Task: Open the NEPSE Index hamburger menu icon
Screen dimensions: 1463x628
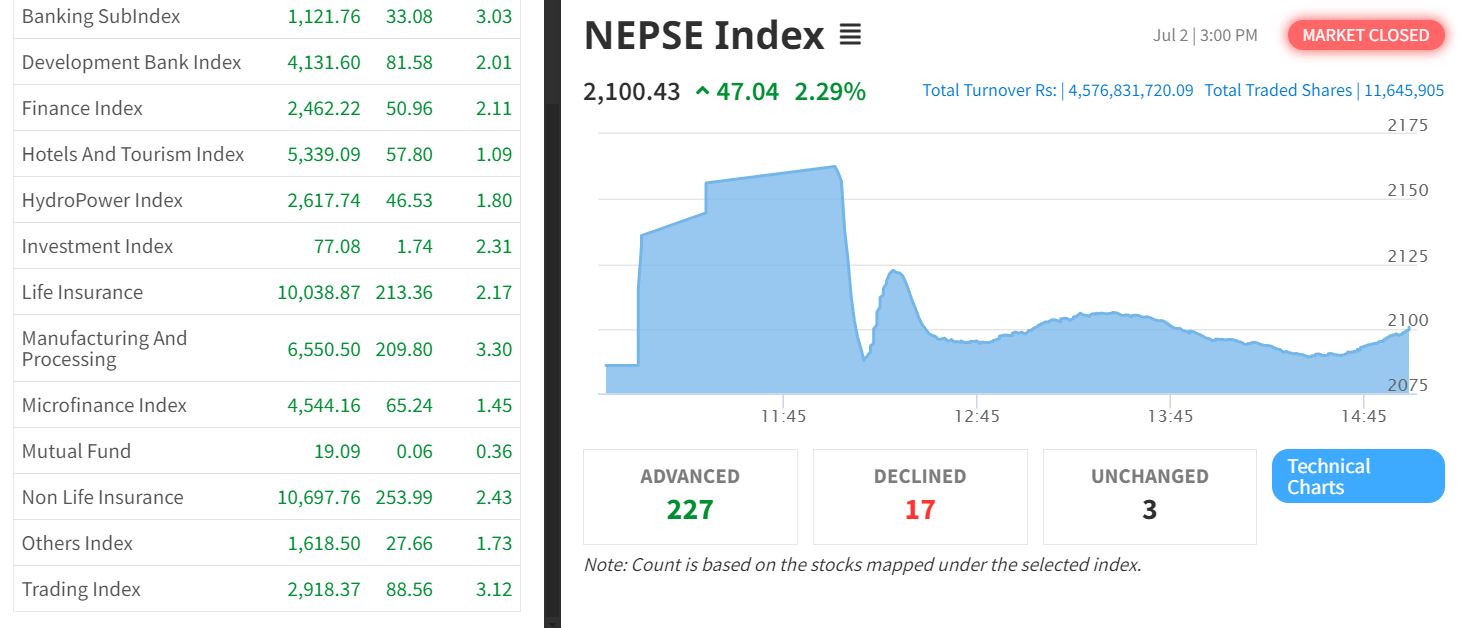Action: [x=849, y=36]
